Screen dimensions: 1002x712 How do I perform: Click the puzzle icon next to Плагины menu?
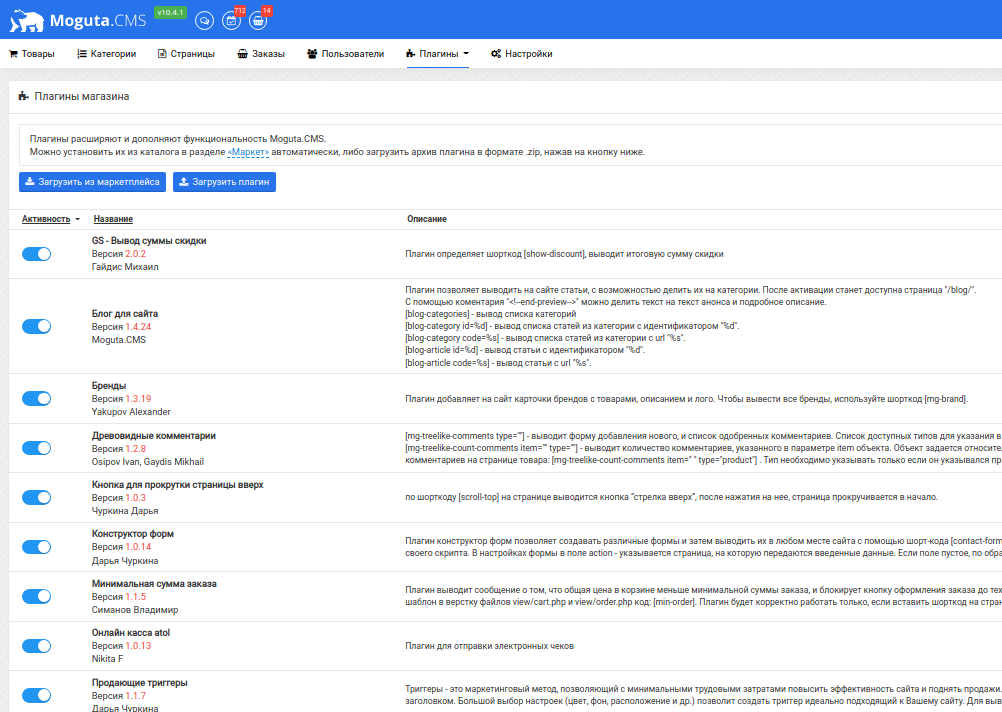coord(411,54)
